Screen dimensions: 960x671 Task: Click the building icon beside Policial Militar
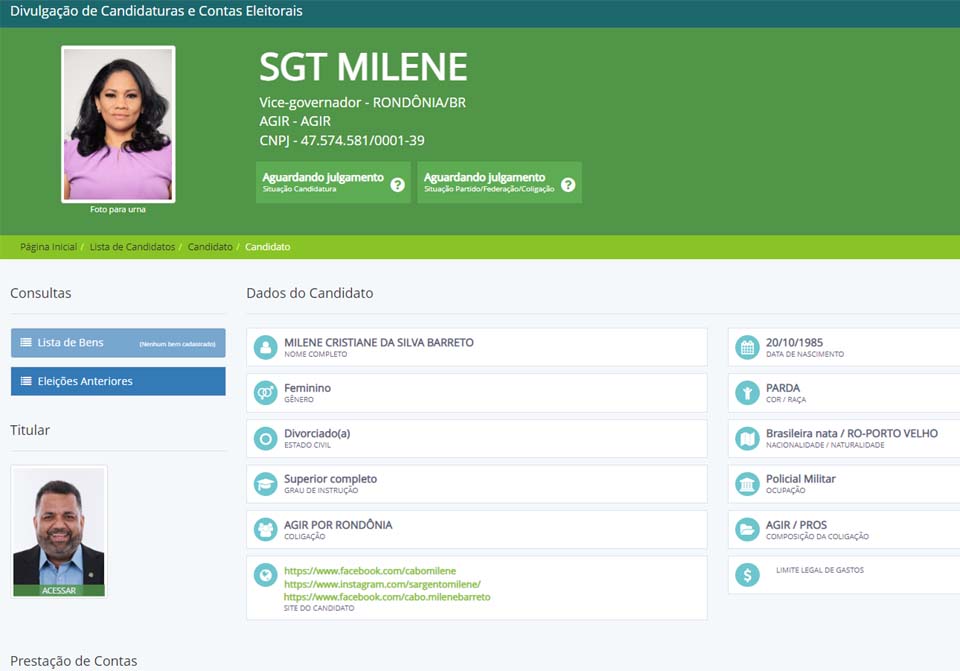pos(746,484)
